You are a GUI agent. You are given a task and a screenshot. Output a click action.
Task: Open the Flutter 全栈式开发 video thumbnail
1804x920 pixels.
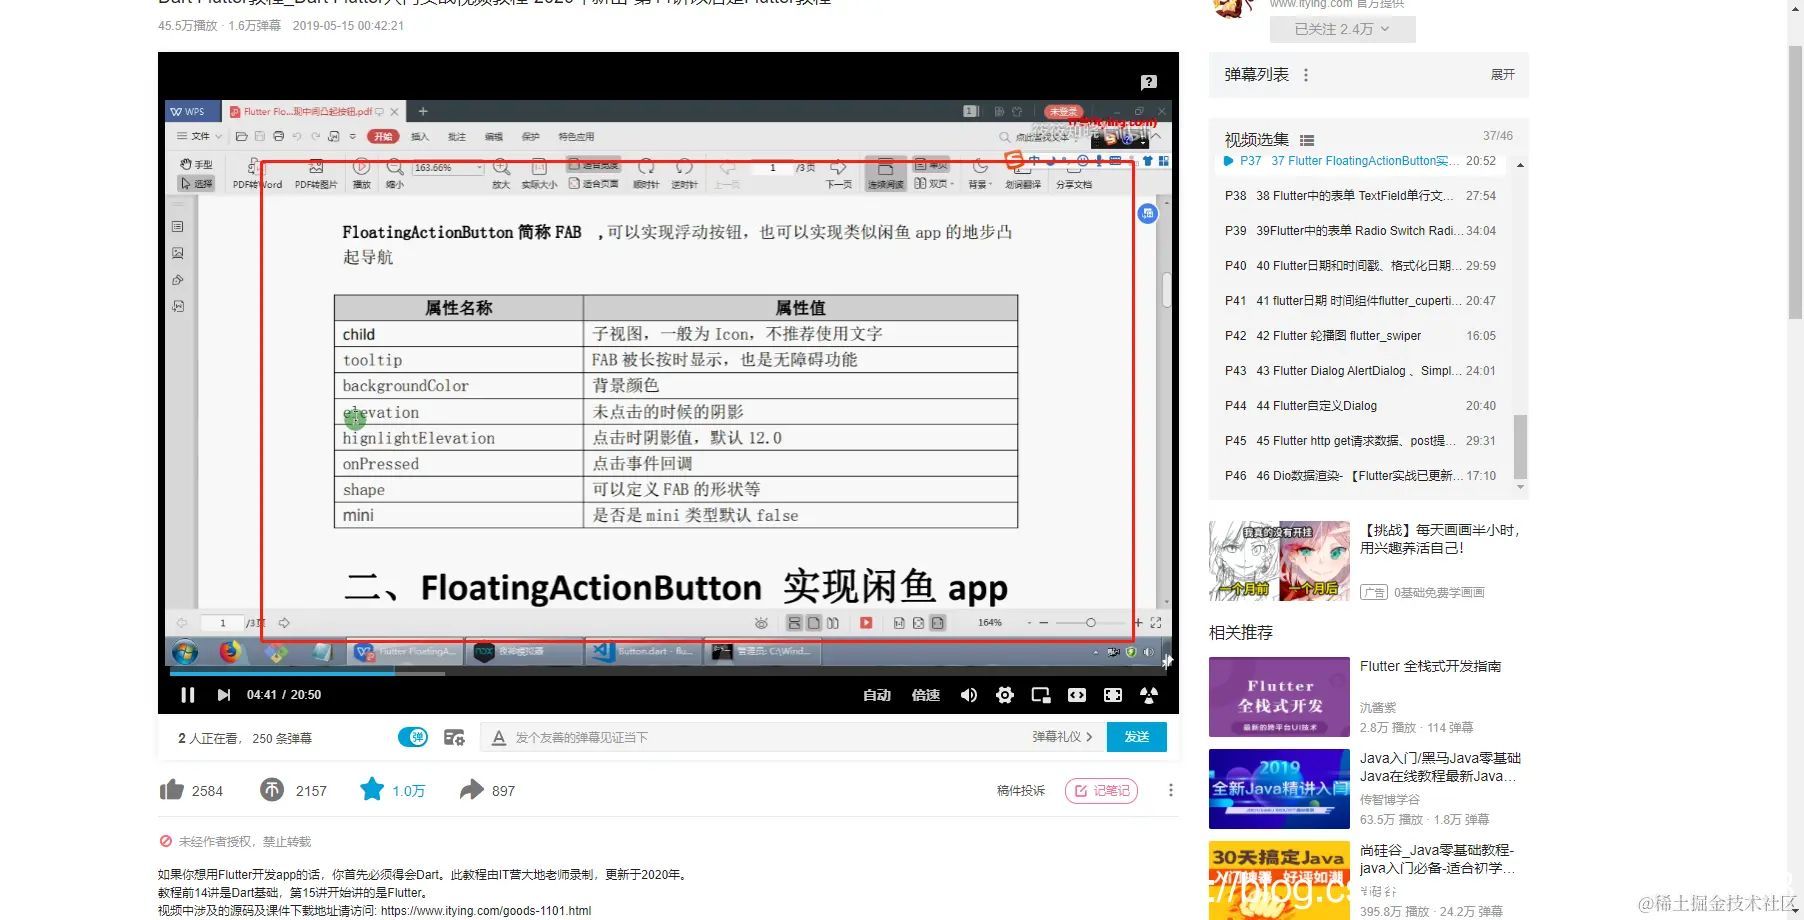(x=1279, y=697)
